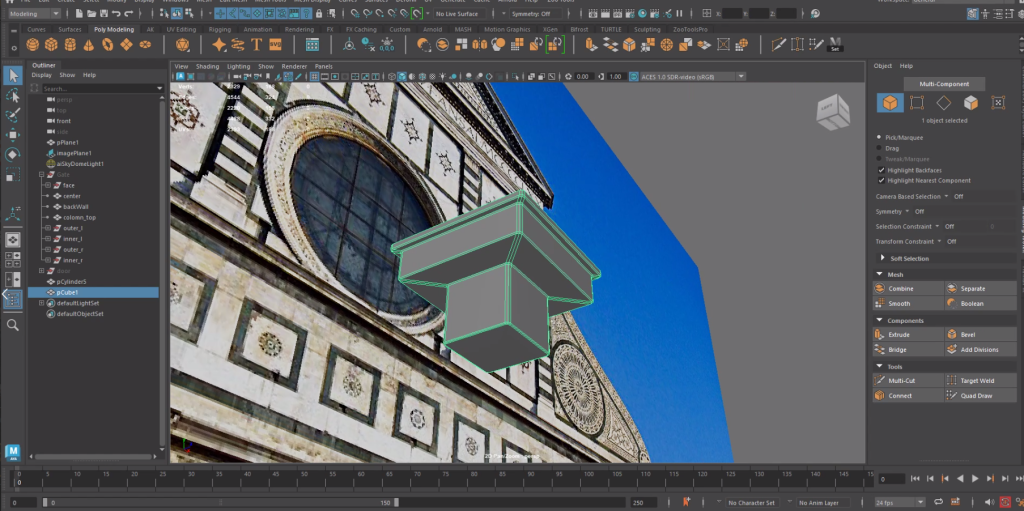The width and height of the screenshot is (1024, 511).
Task: Switch to the UV Editing shelf tab
Action: point(181,29)
